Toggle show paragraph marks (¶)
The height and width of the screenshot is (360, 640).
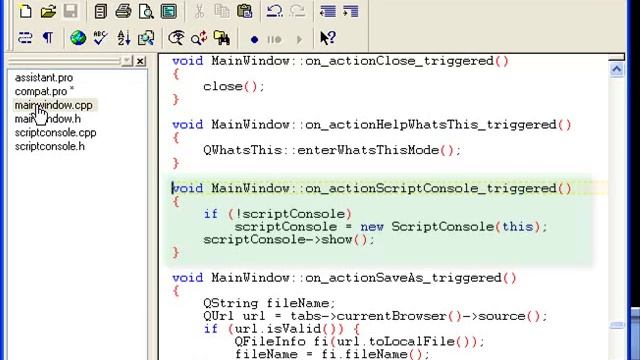[x=48, y=38]
